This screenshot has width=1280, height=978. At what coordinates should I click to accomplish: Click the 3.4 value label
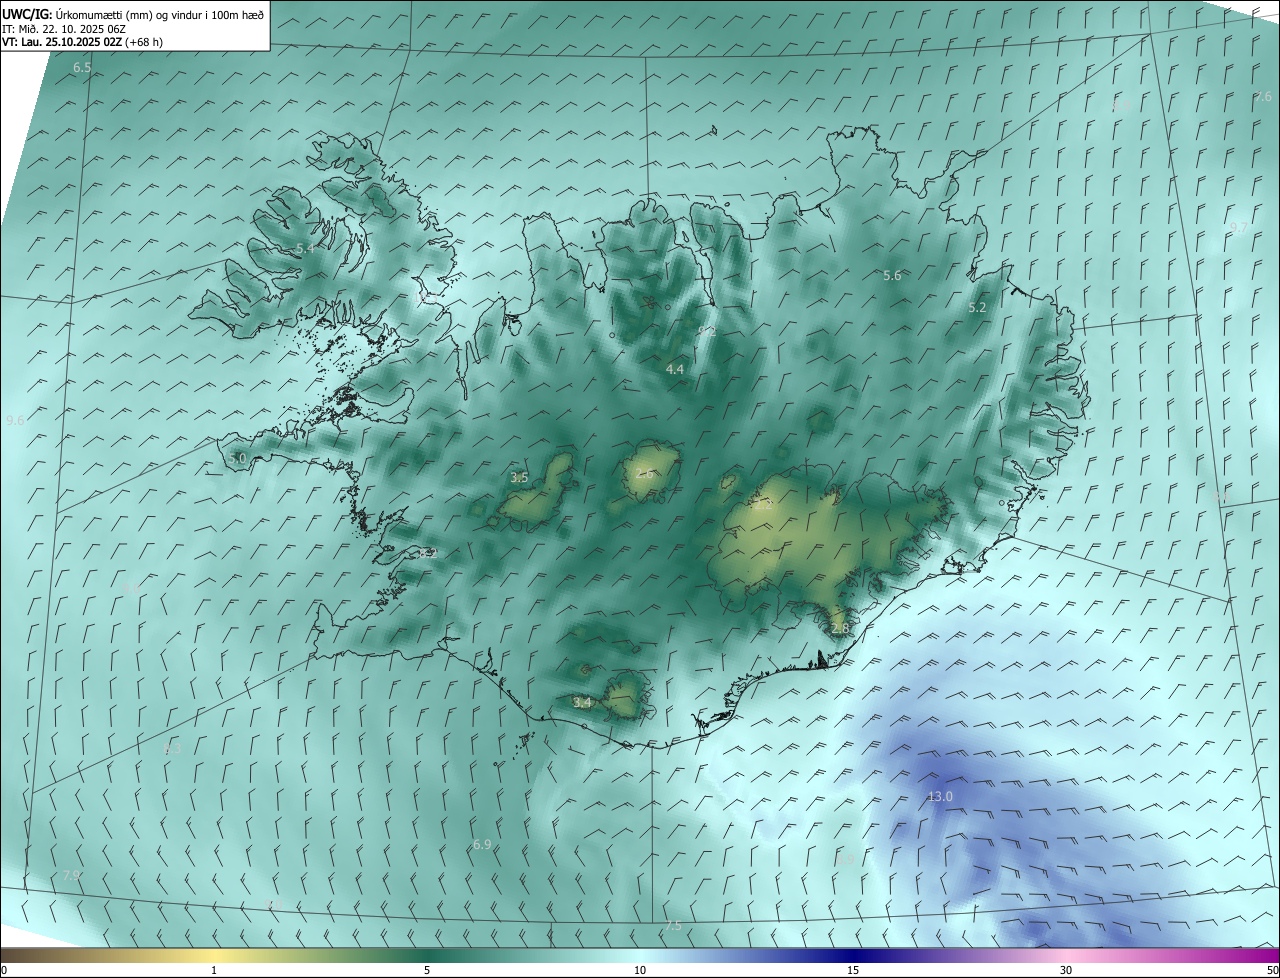point(582,703)
